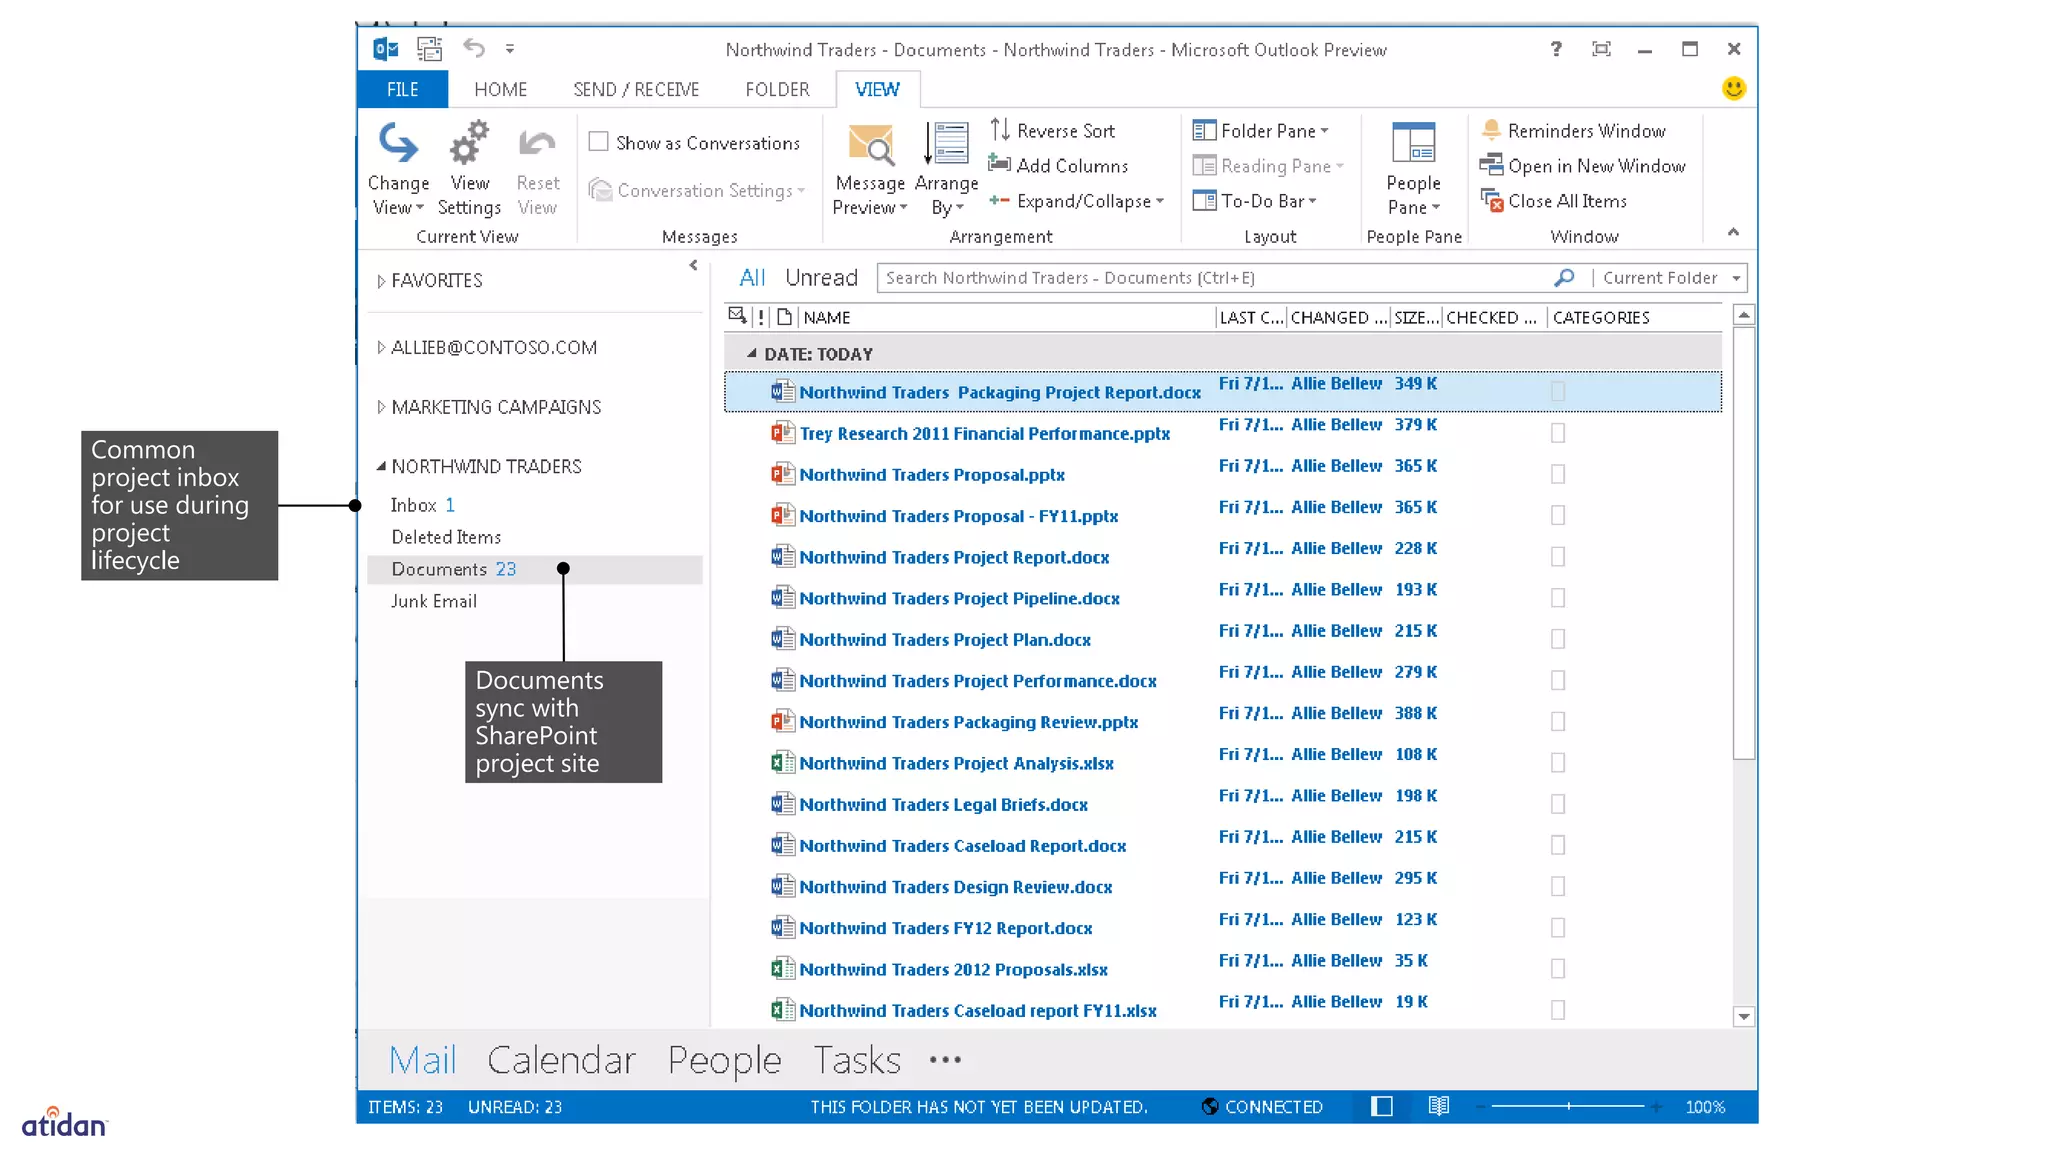This screenshot has height=1152, width=2048.
Task: Click the document list scroll down arrow
Action: click(1743, 1016)
